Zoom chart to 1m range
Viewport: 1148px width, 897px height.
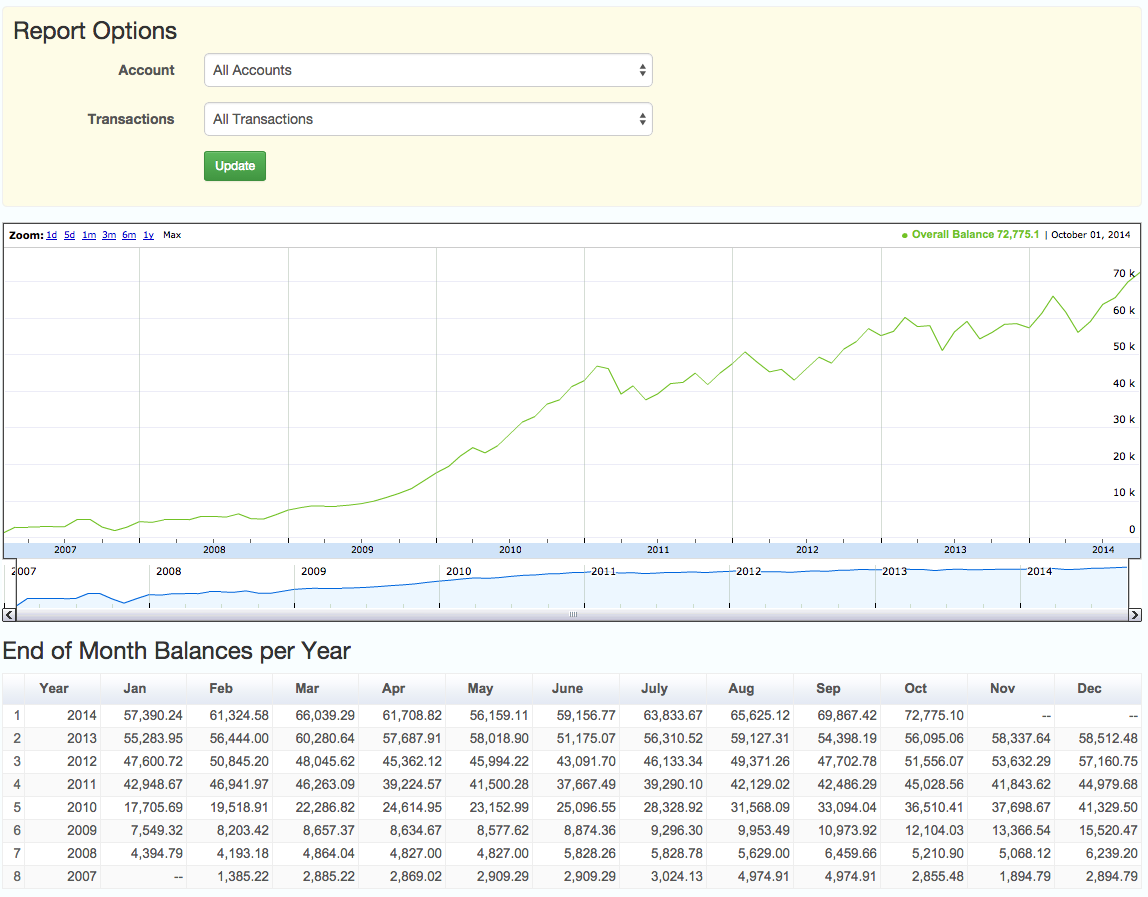click(x=89, y=235)
